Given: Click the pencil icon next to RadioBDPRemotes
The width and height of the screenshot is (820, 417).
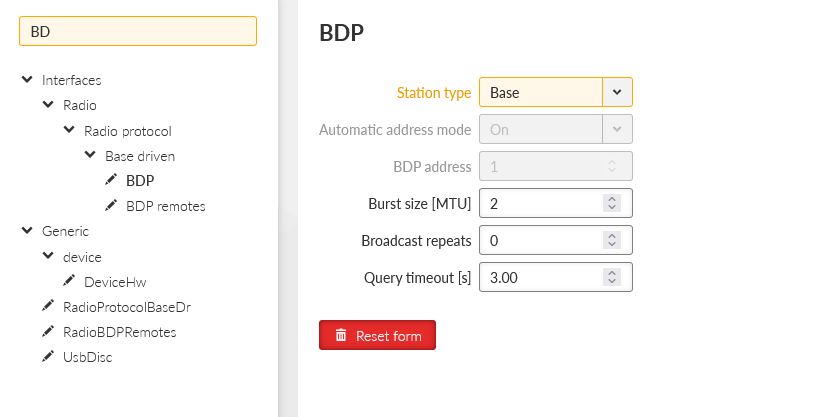Looking at the screenshot, I should tap(48, 331).
